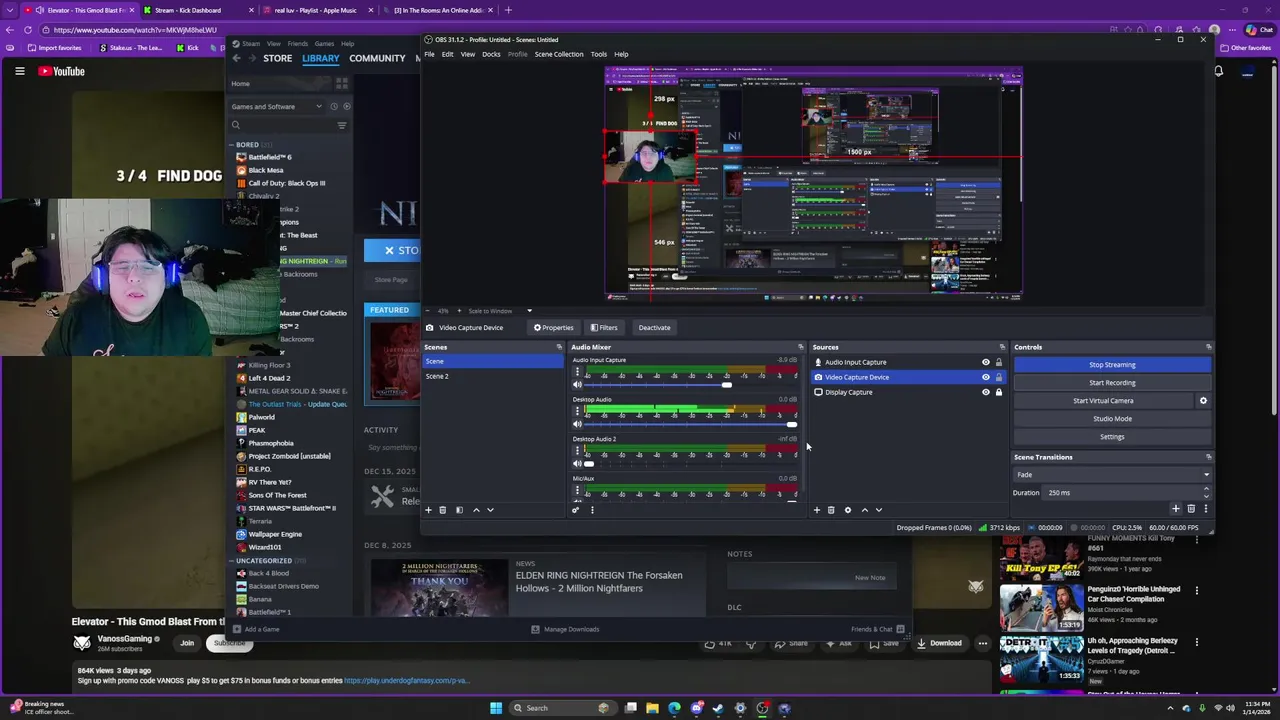Collapse UNCATEGORIZED category in Steam library
The width and height of the screenshot is (1280, 720).
pos(232,561)
